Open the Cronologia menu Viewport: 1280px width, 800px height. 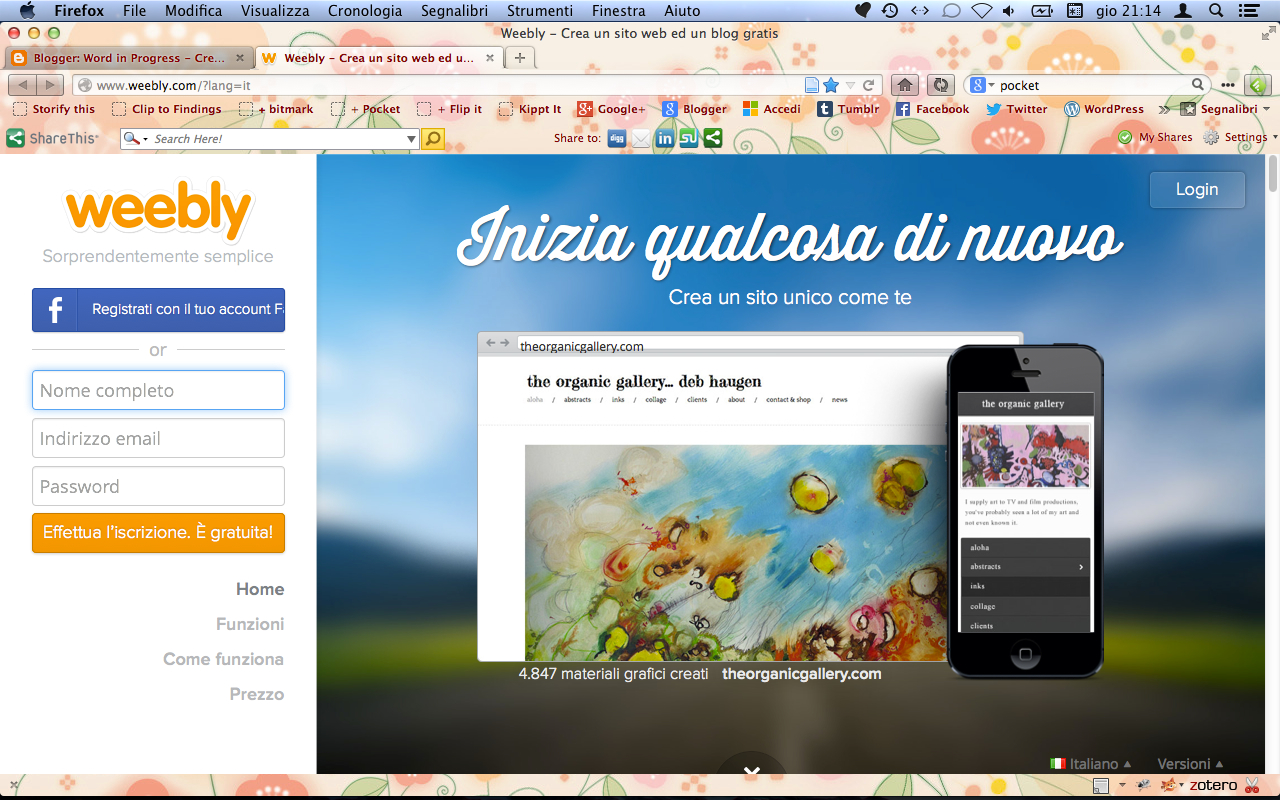365,11
